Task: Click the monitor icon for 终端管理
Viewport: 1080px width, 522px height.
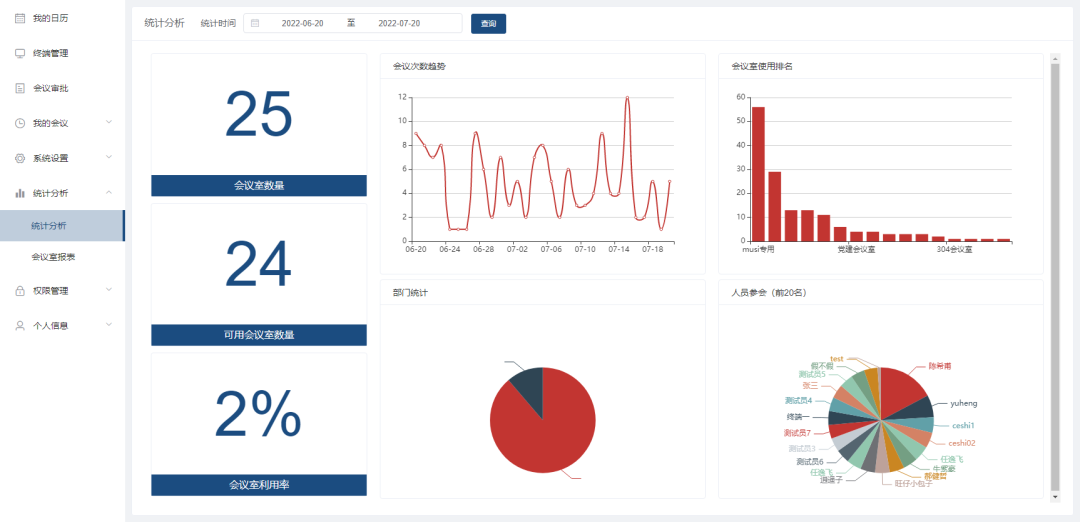Action: point(20,53)
